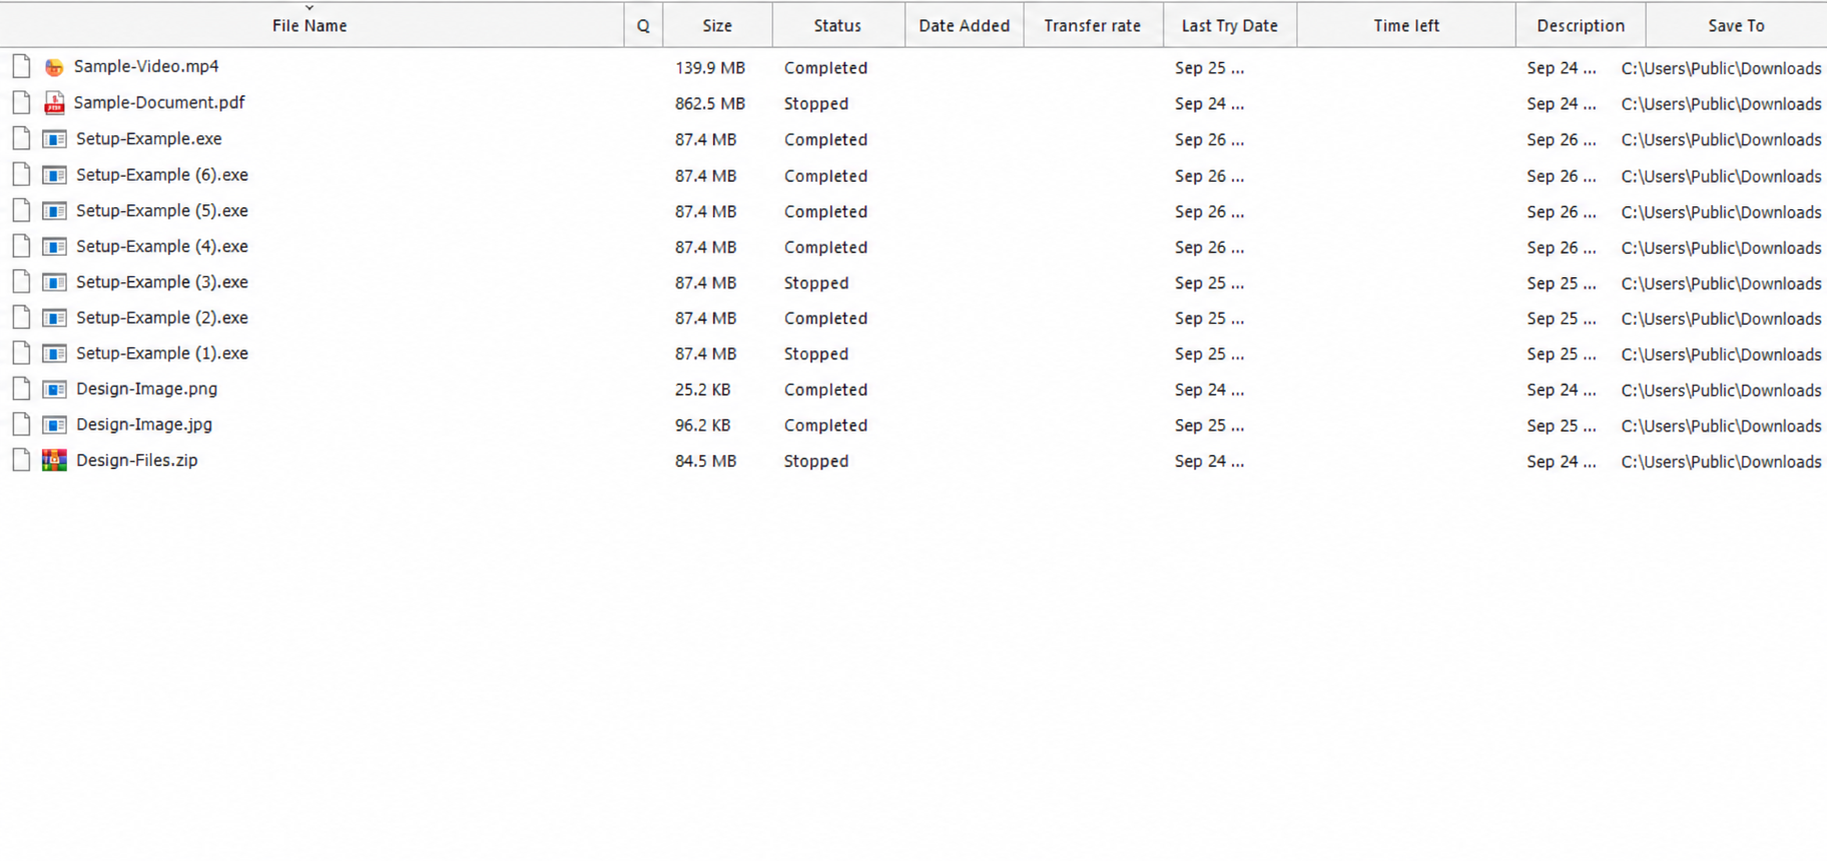Screen dimensions: 1827x861
Task: Sort the list by the File Name column
Action: coord(310,25)
